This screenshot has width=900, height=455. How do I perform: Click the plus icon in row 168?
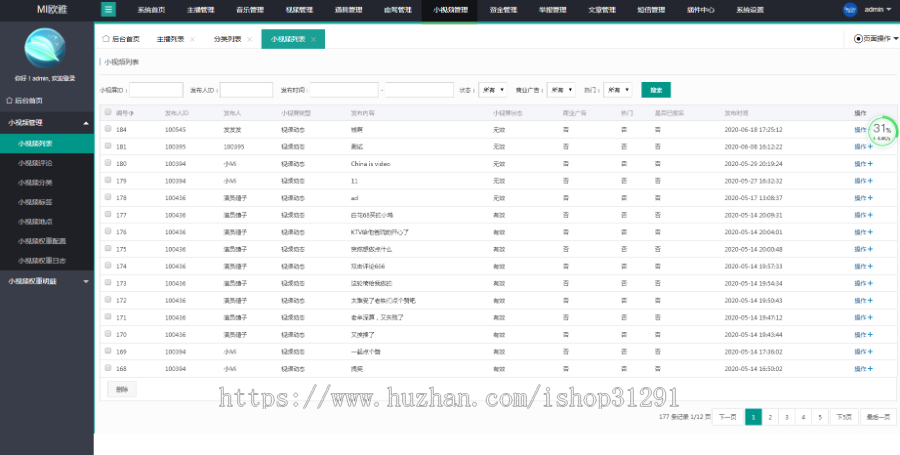click(870, 368)
